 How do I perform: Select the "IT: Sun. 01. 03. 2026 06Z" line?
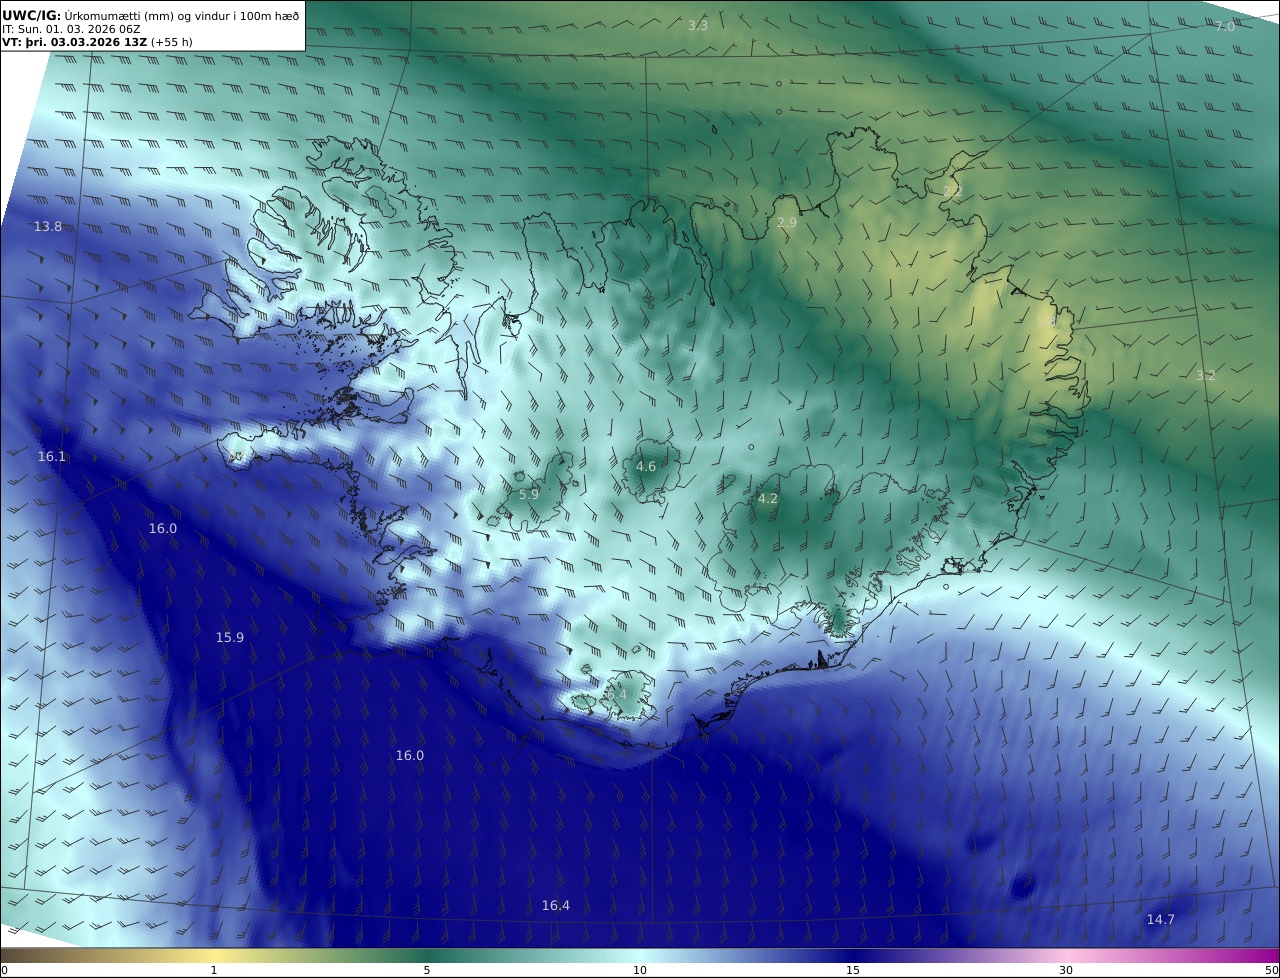point(71,29)
